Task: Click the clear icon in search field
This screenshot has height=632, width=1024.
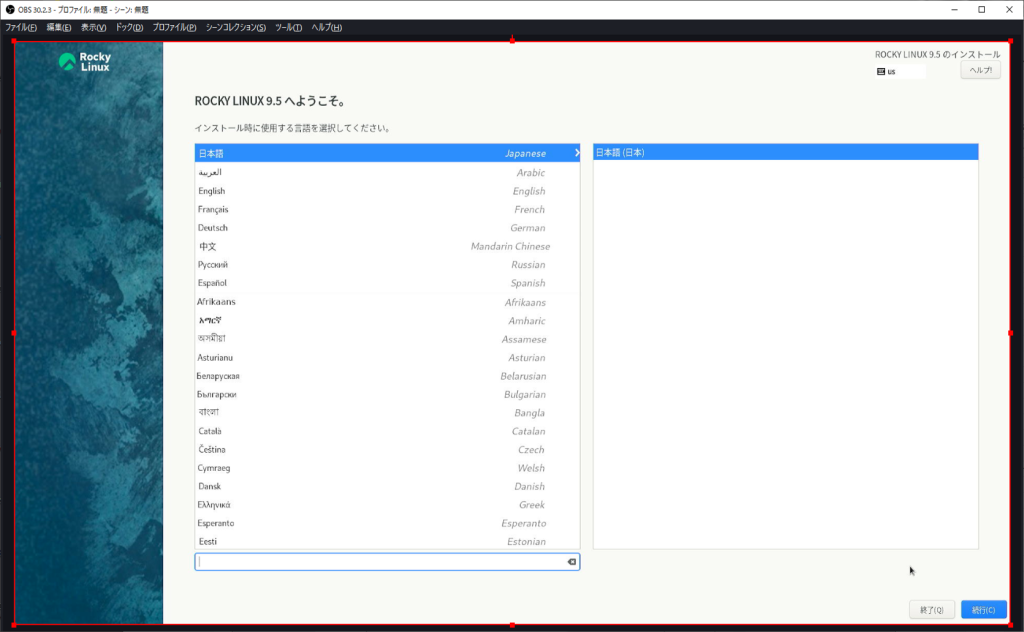Action: tap(572, 562)
